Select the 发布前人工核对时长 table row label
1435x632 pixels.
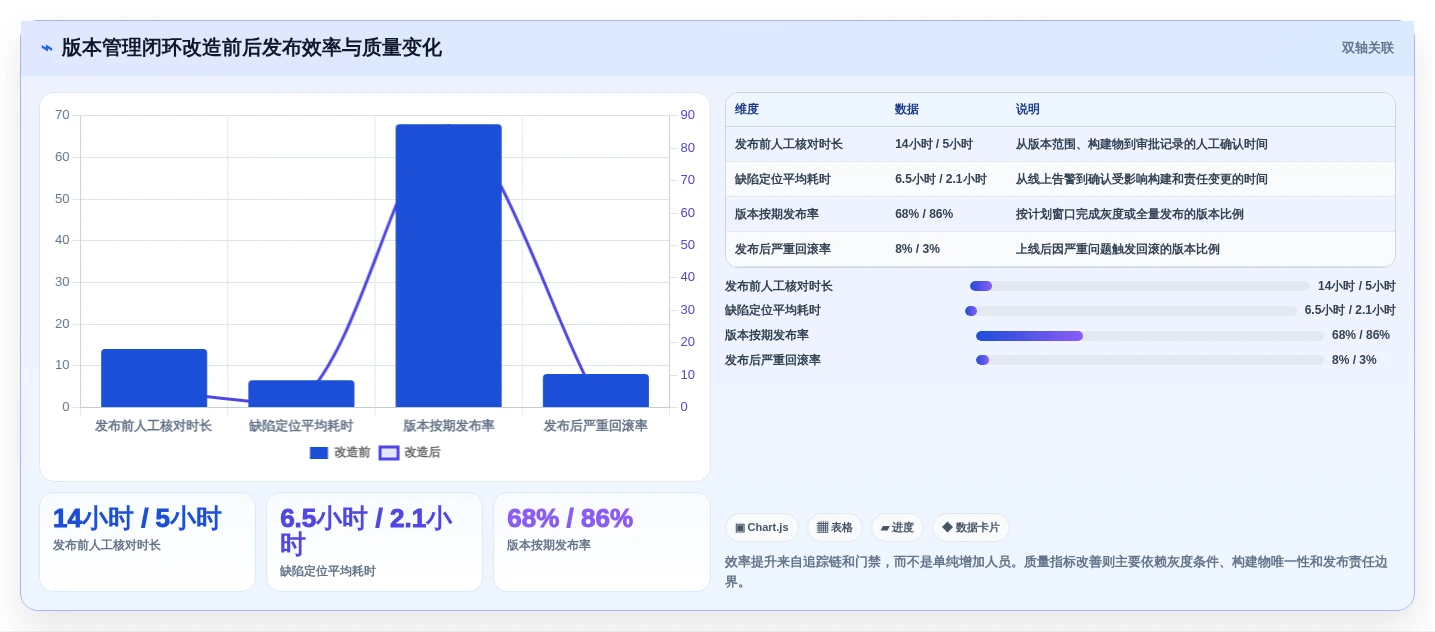pyautogui.click(x=789, y=144)
